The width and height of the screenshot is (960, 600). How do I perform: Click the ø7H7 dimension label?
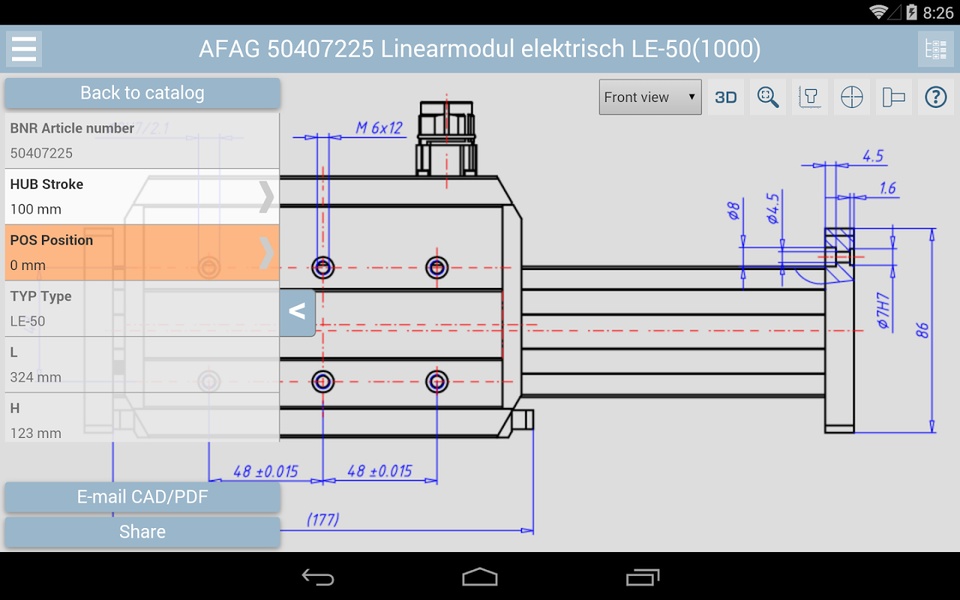882,311
